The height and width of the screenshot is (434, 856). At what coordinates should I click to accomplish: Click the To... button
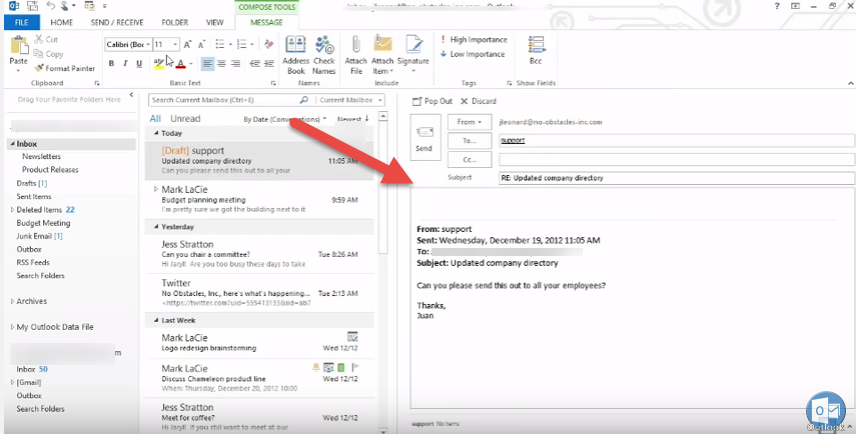tap(469, 140)
